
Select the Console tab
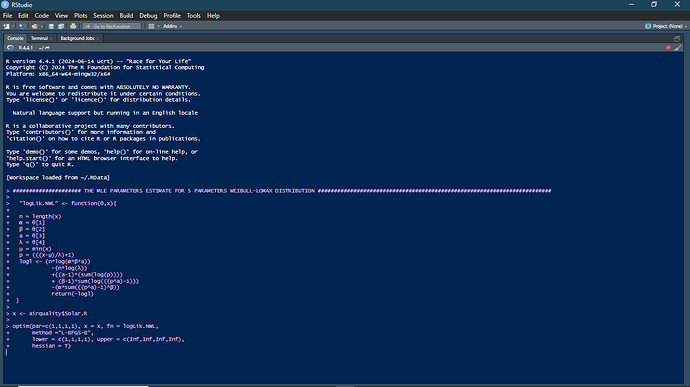[x=15, y=38]
